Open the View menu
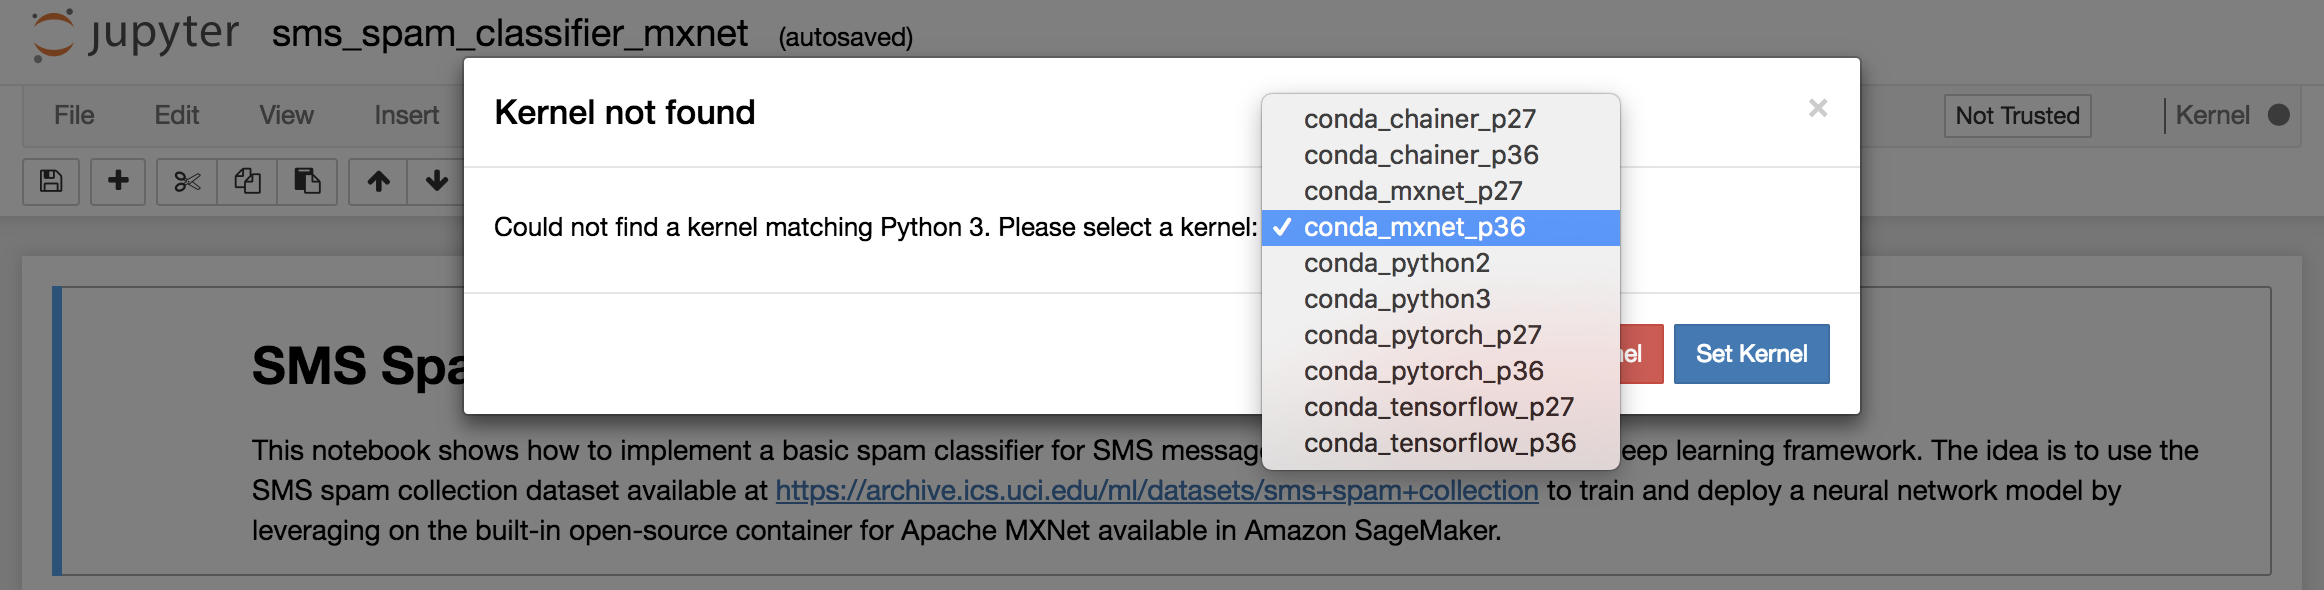Screen dimensions: 2324x590 (287, 116)
